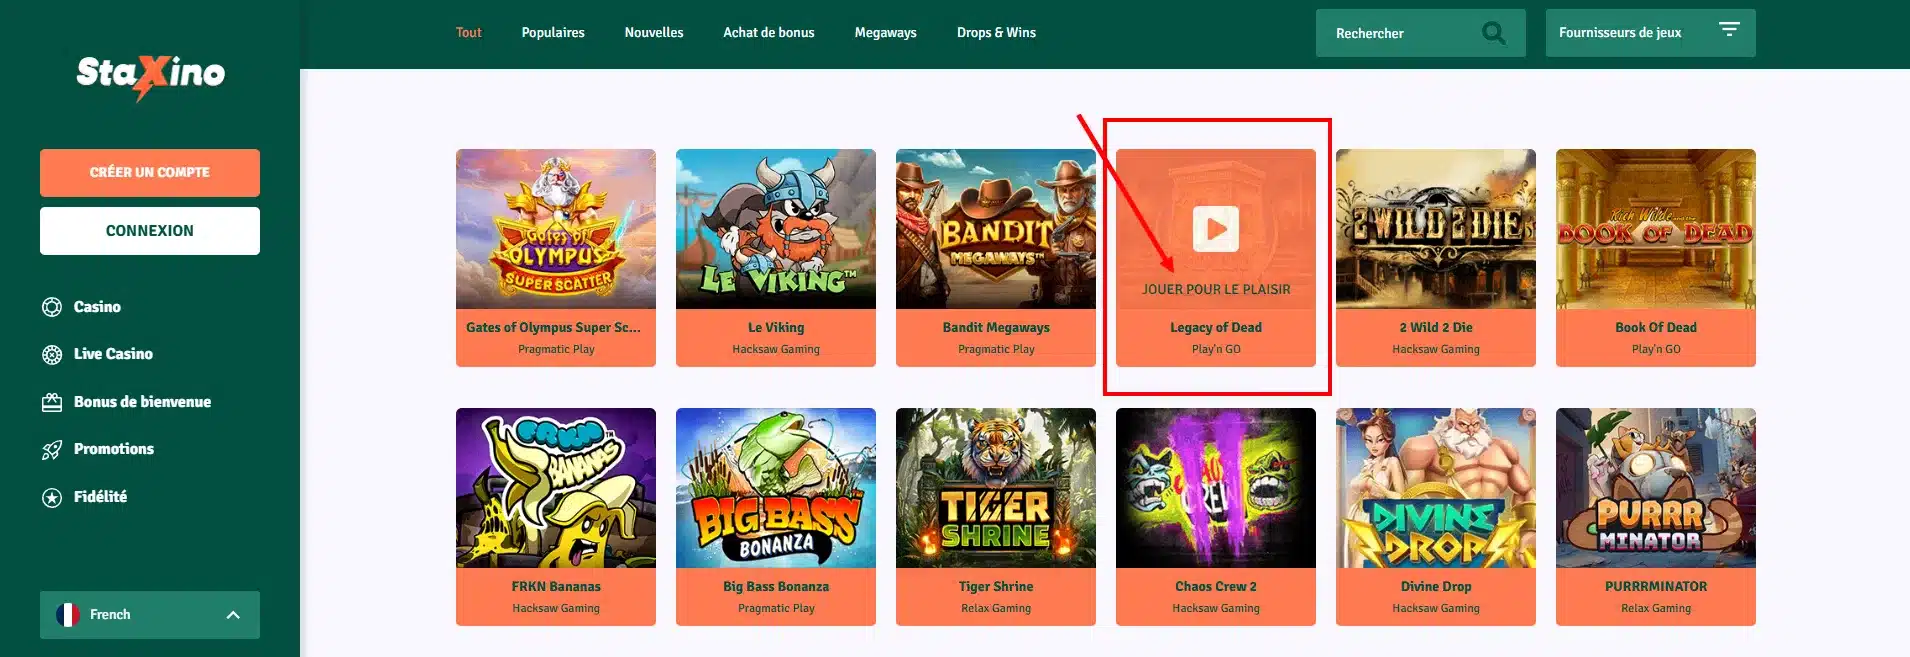This screenshot has width=1910, height=657.
Task: Click the Live Casino icon in sidebar
Action: click(x=52, y=354)
